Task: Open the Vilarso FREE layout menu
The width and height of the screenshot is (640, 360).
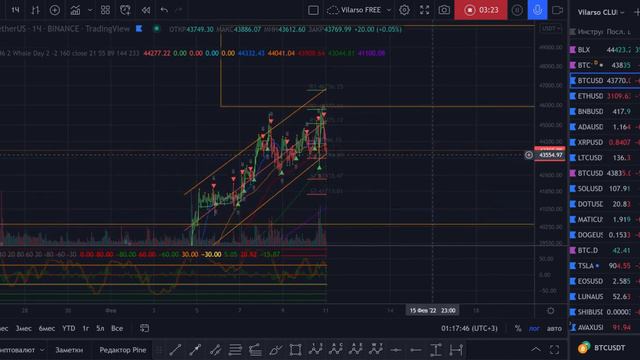Action: point(359,10)
